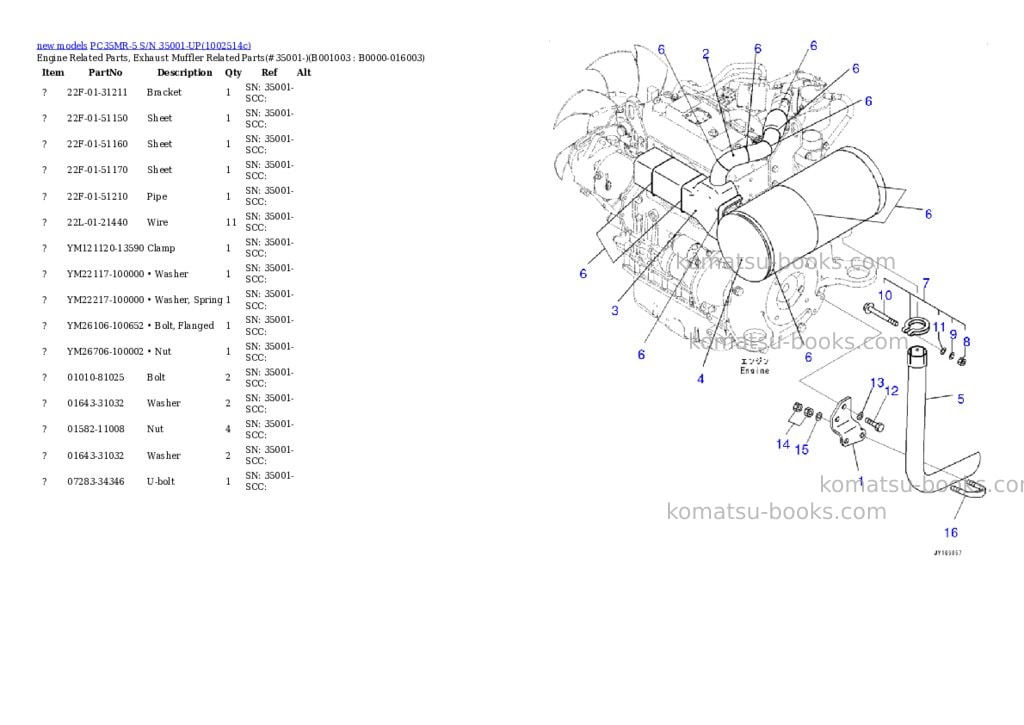Click the "U-bolt" description
1024x725 pixels.
coord(161,482)
